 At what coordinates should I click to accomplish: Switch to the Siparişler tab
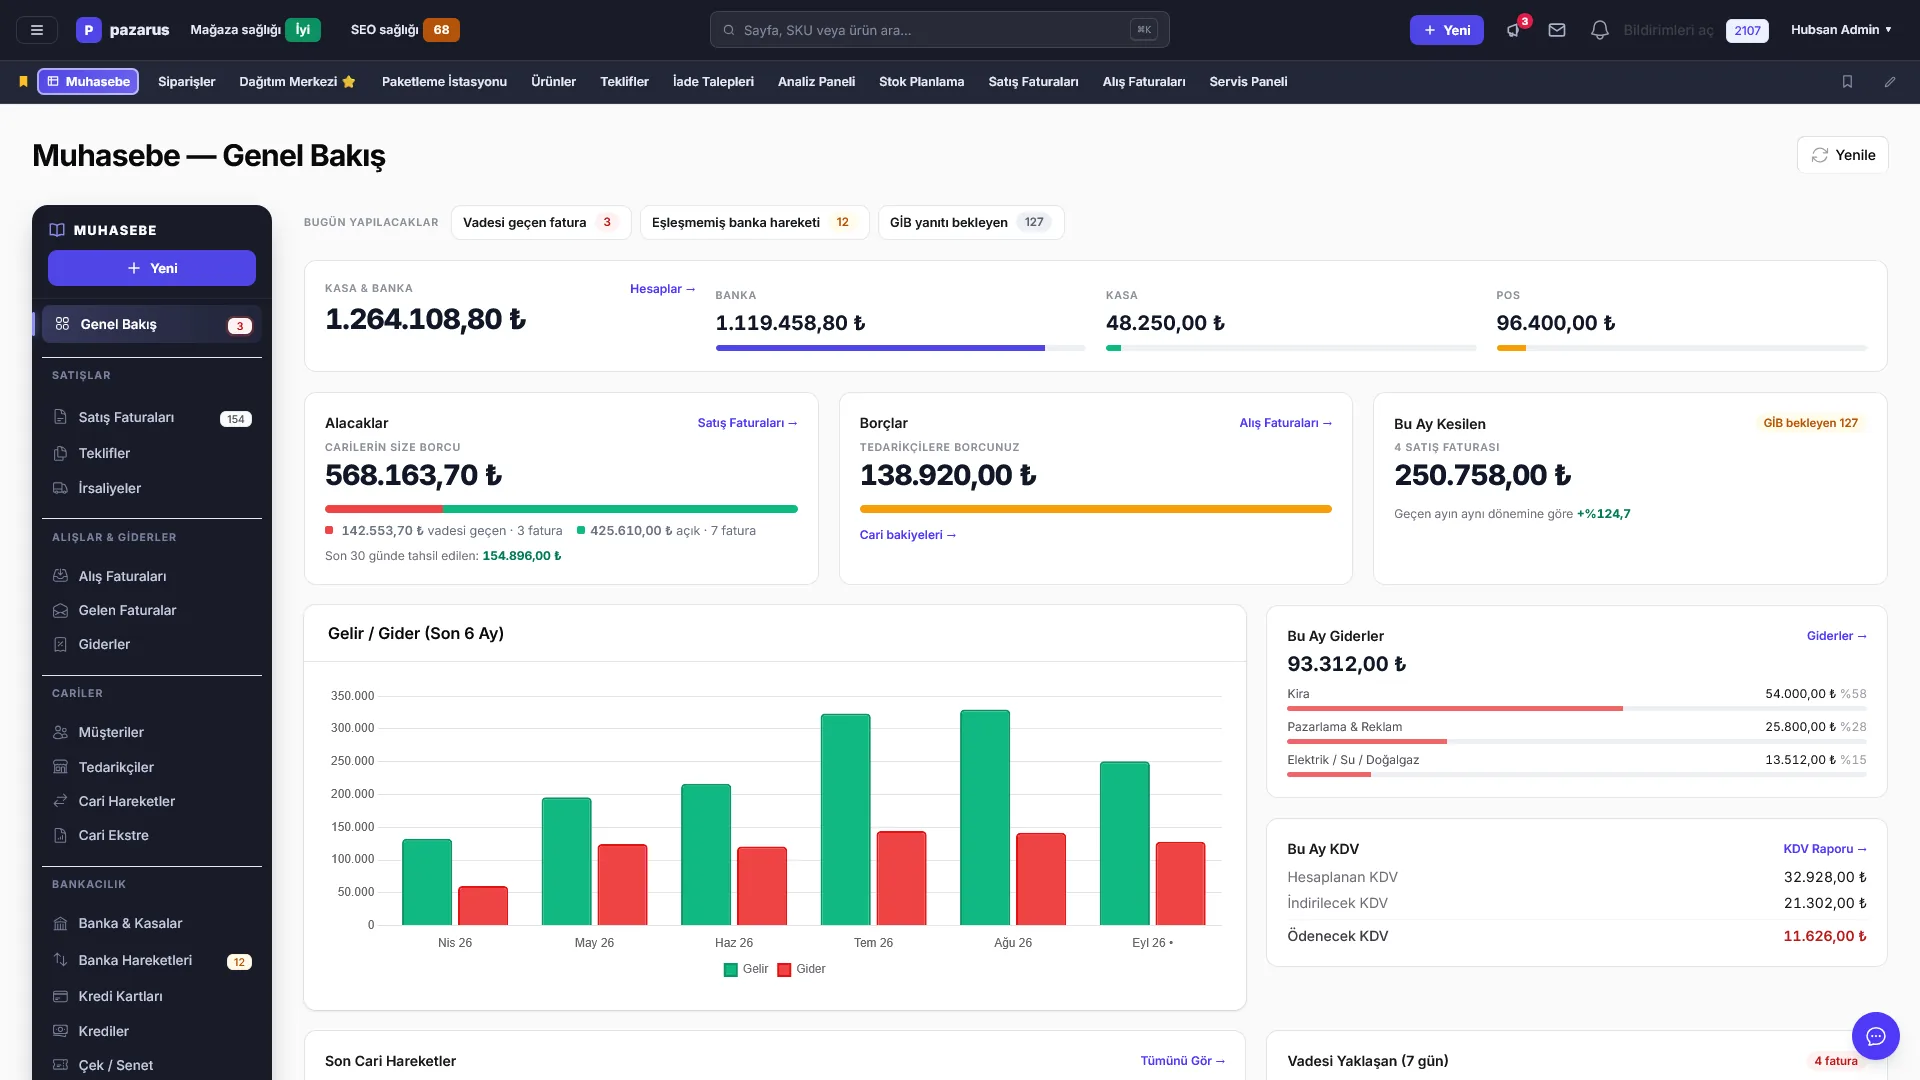point(186,82)
